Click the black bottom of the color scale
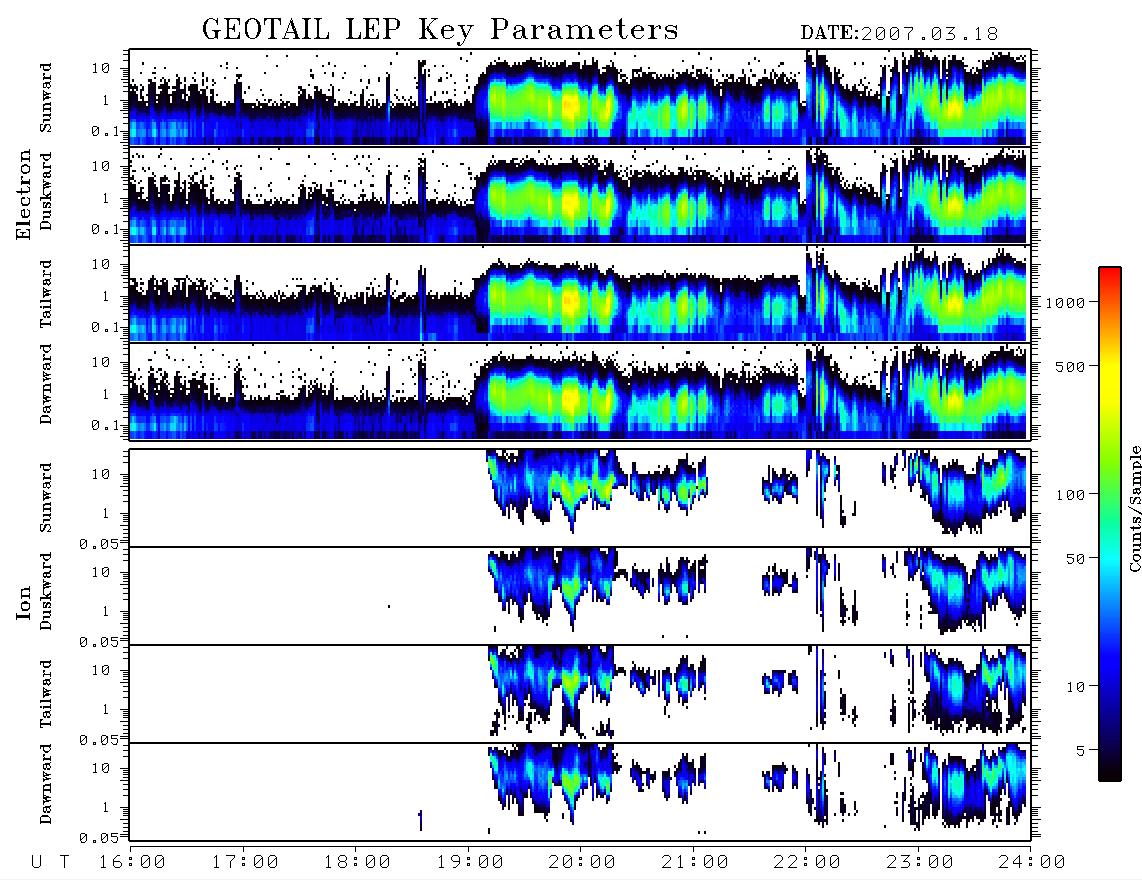Viewport: 1142px width, 880px height. [x=1110, y=772]
